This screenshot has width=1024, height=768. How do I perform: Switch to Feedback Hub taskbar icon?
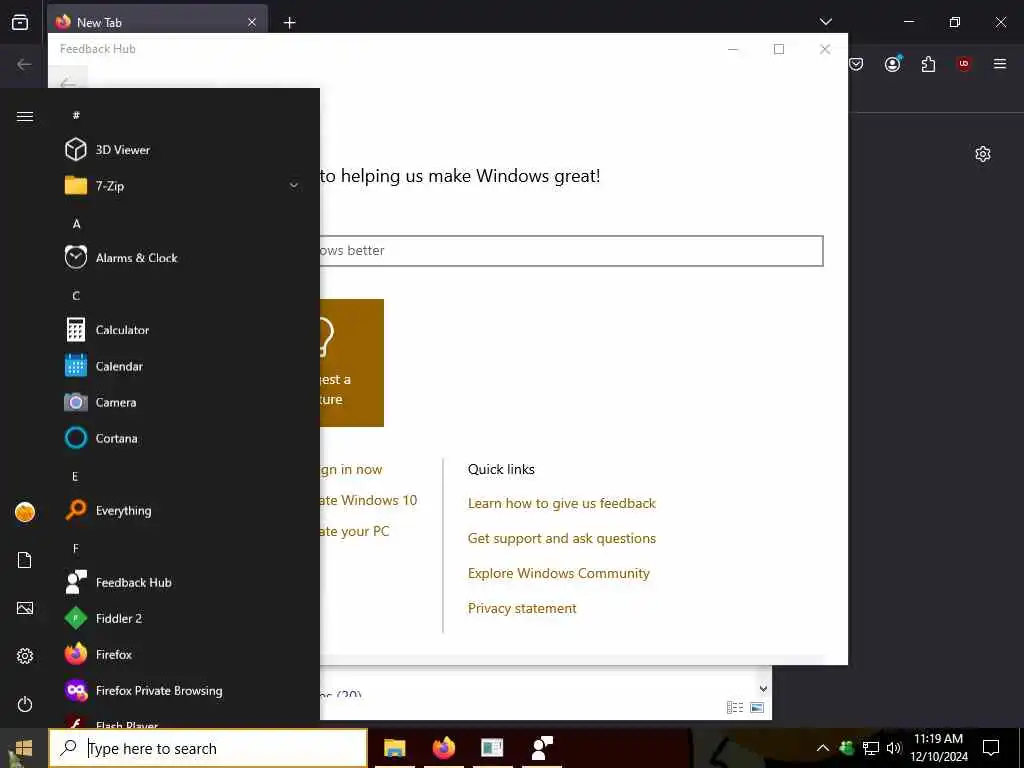(x=543, y=748)
